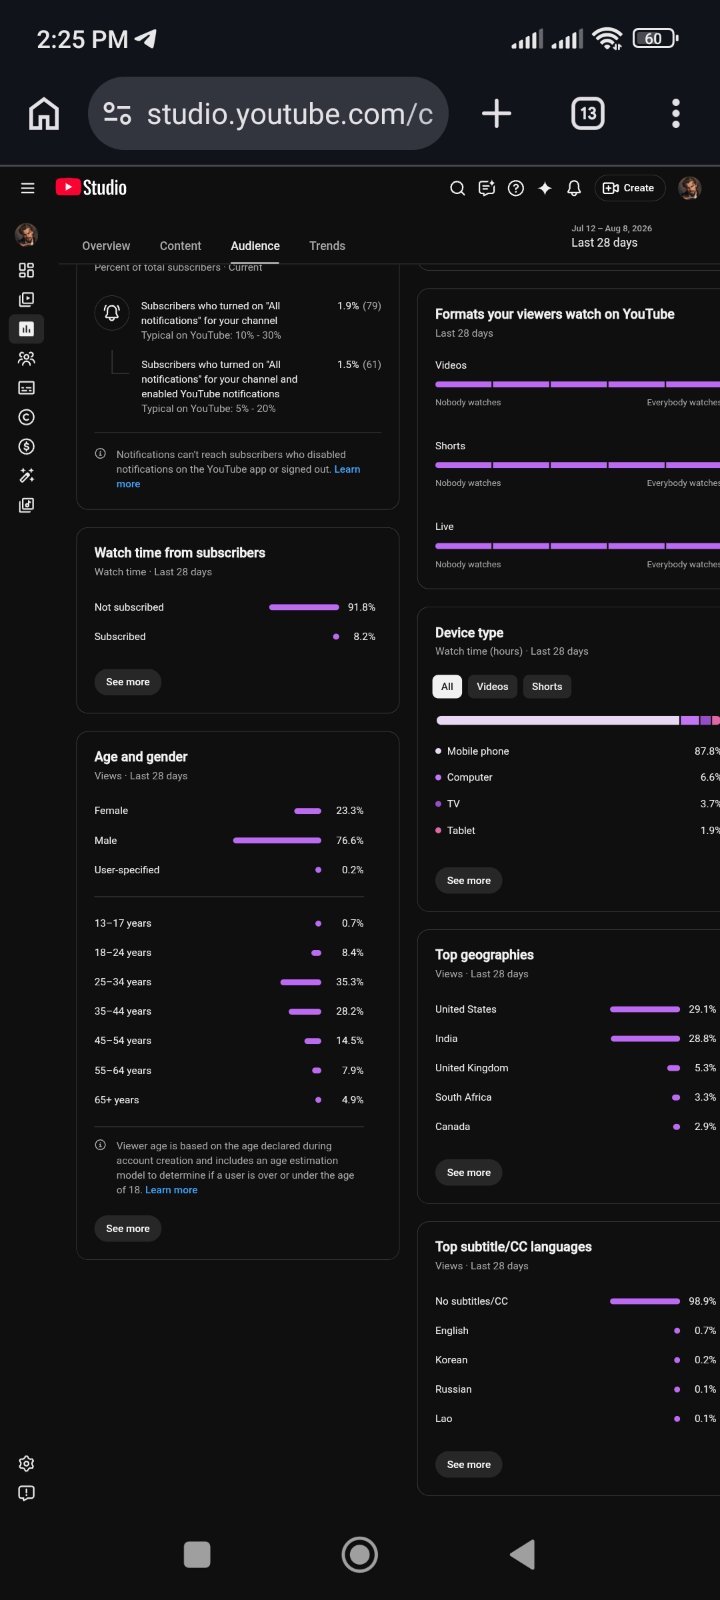This screenshot has width=720, height=1600.
Task: Click See more under Device type
Action: [x=469, y=881]
